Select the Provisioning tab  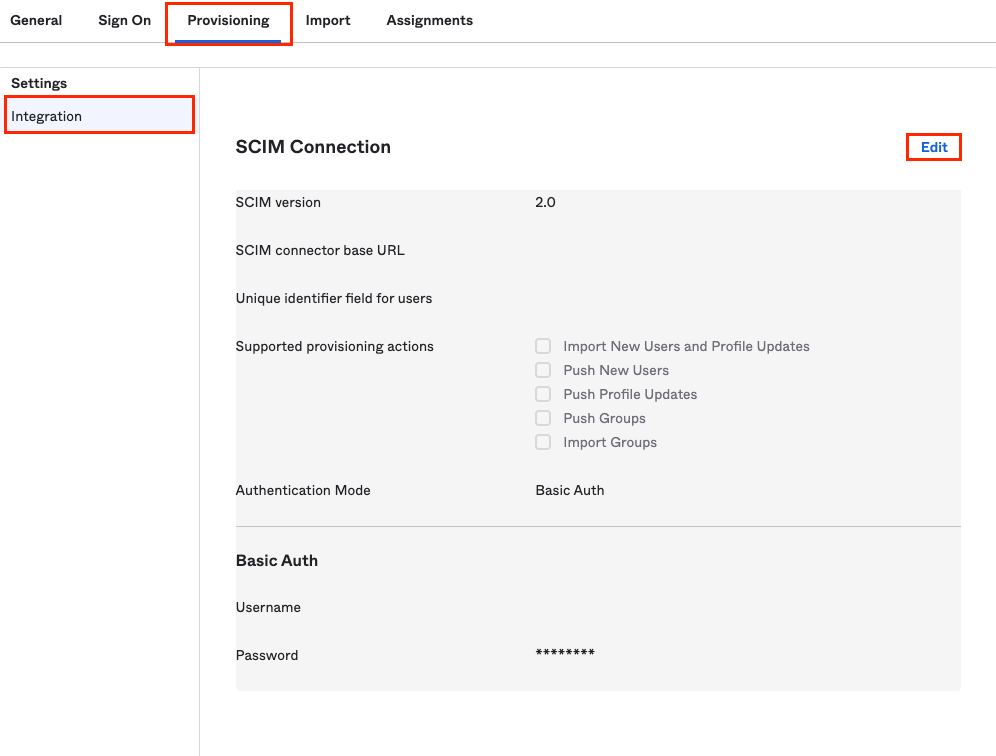click(228, 20)
